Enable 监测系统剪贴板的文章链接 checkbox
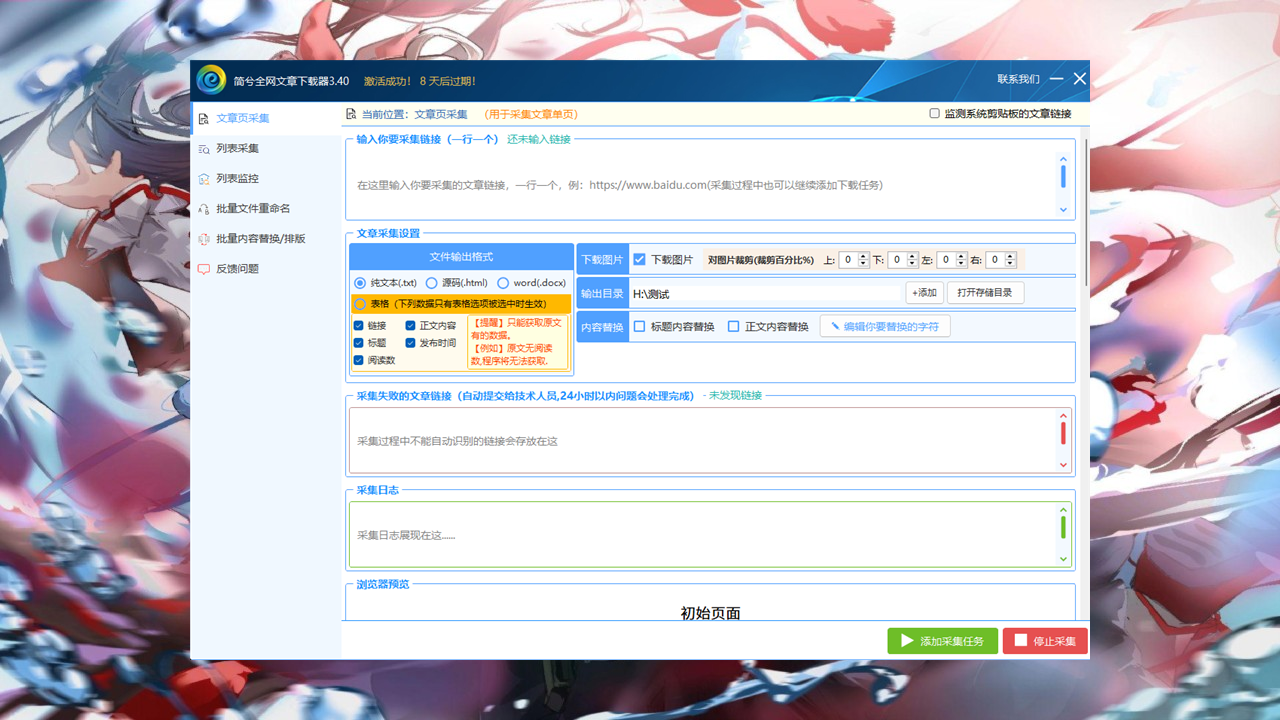This screenshot has width=1280, height=720. 934,114
